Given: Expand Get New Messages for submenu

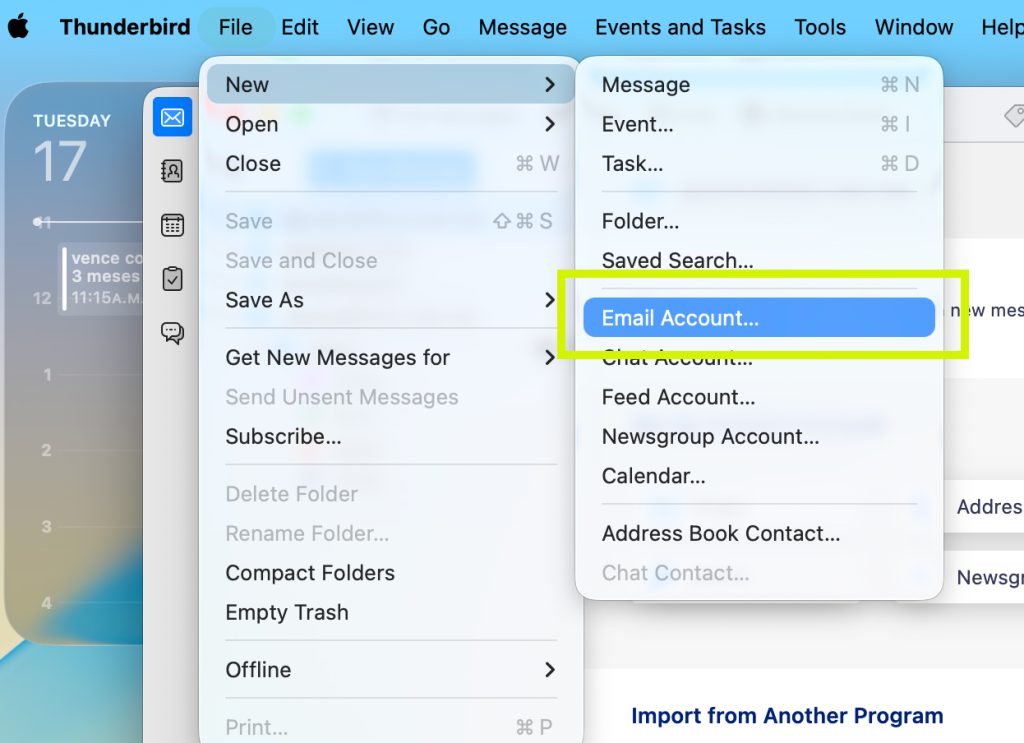Looking at the screenshot, I should click(390, 358).
